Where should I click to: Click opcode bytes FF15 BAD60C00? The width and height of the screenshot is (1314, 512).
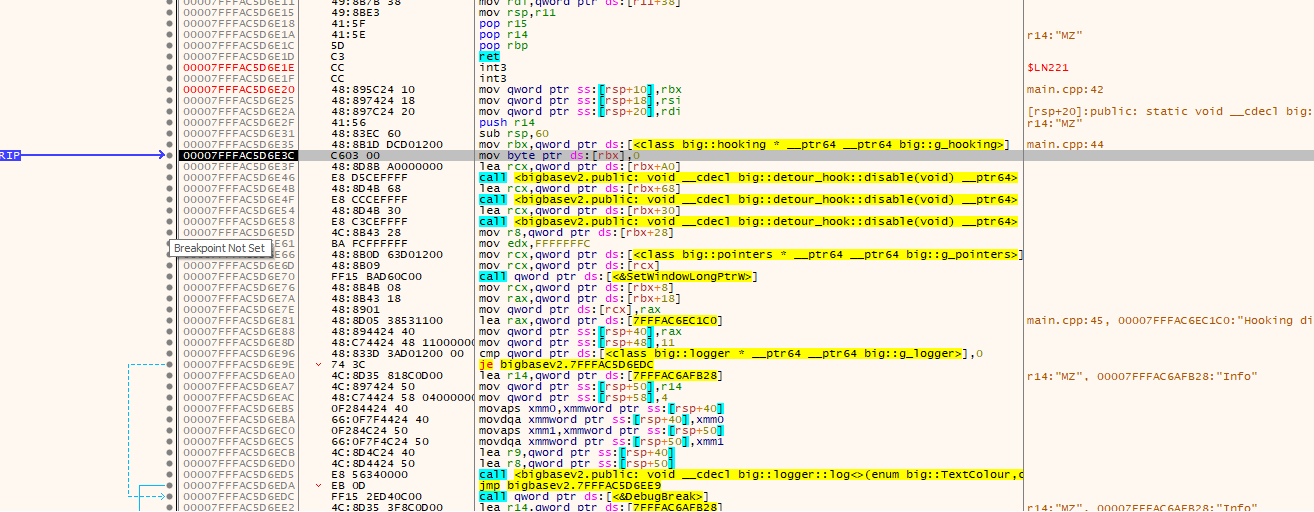pyautogui.click(x=371, y=277)
